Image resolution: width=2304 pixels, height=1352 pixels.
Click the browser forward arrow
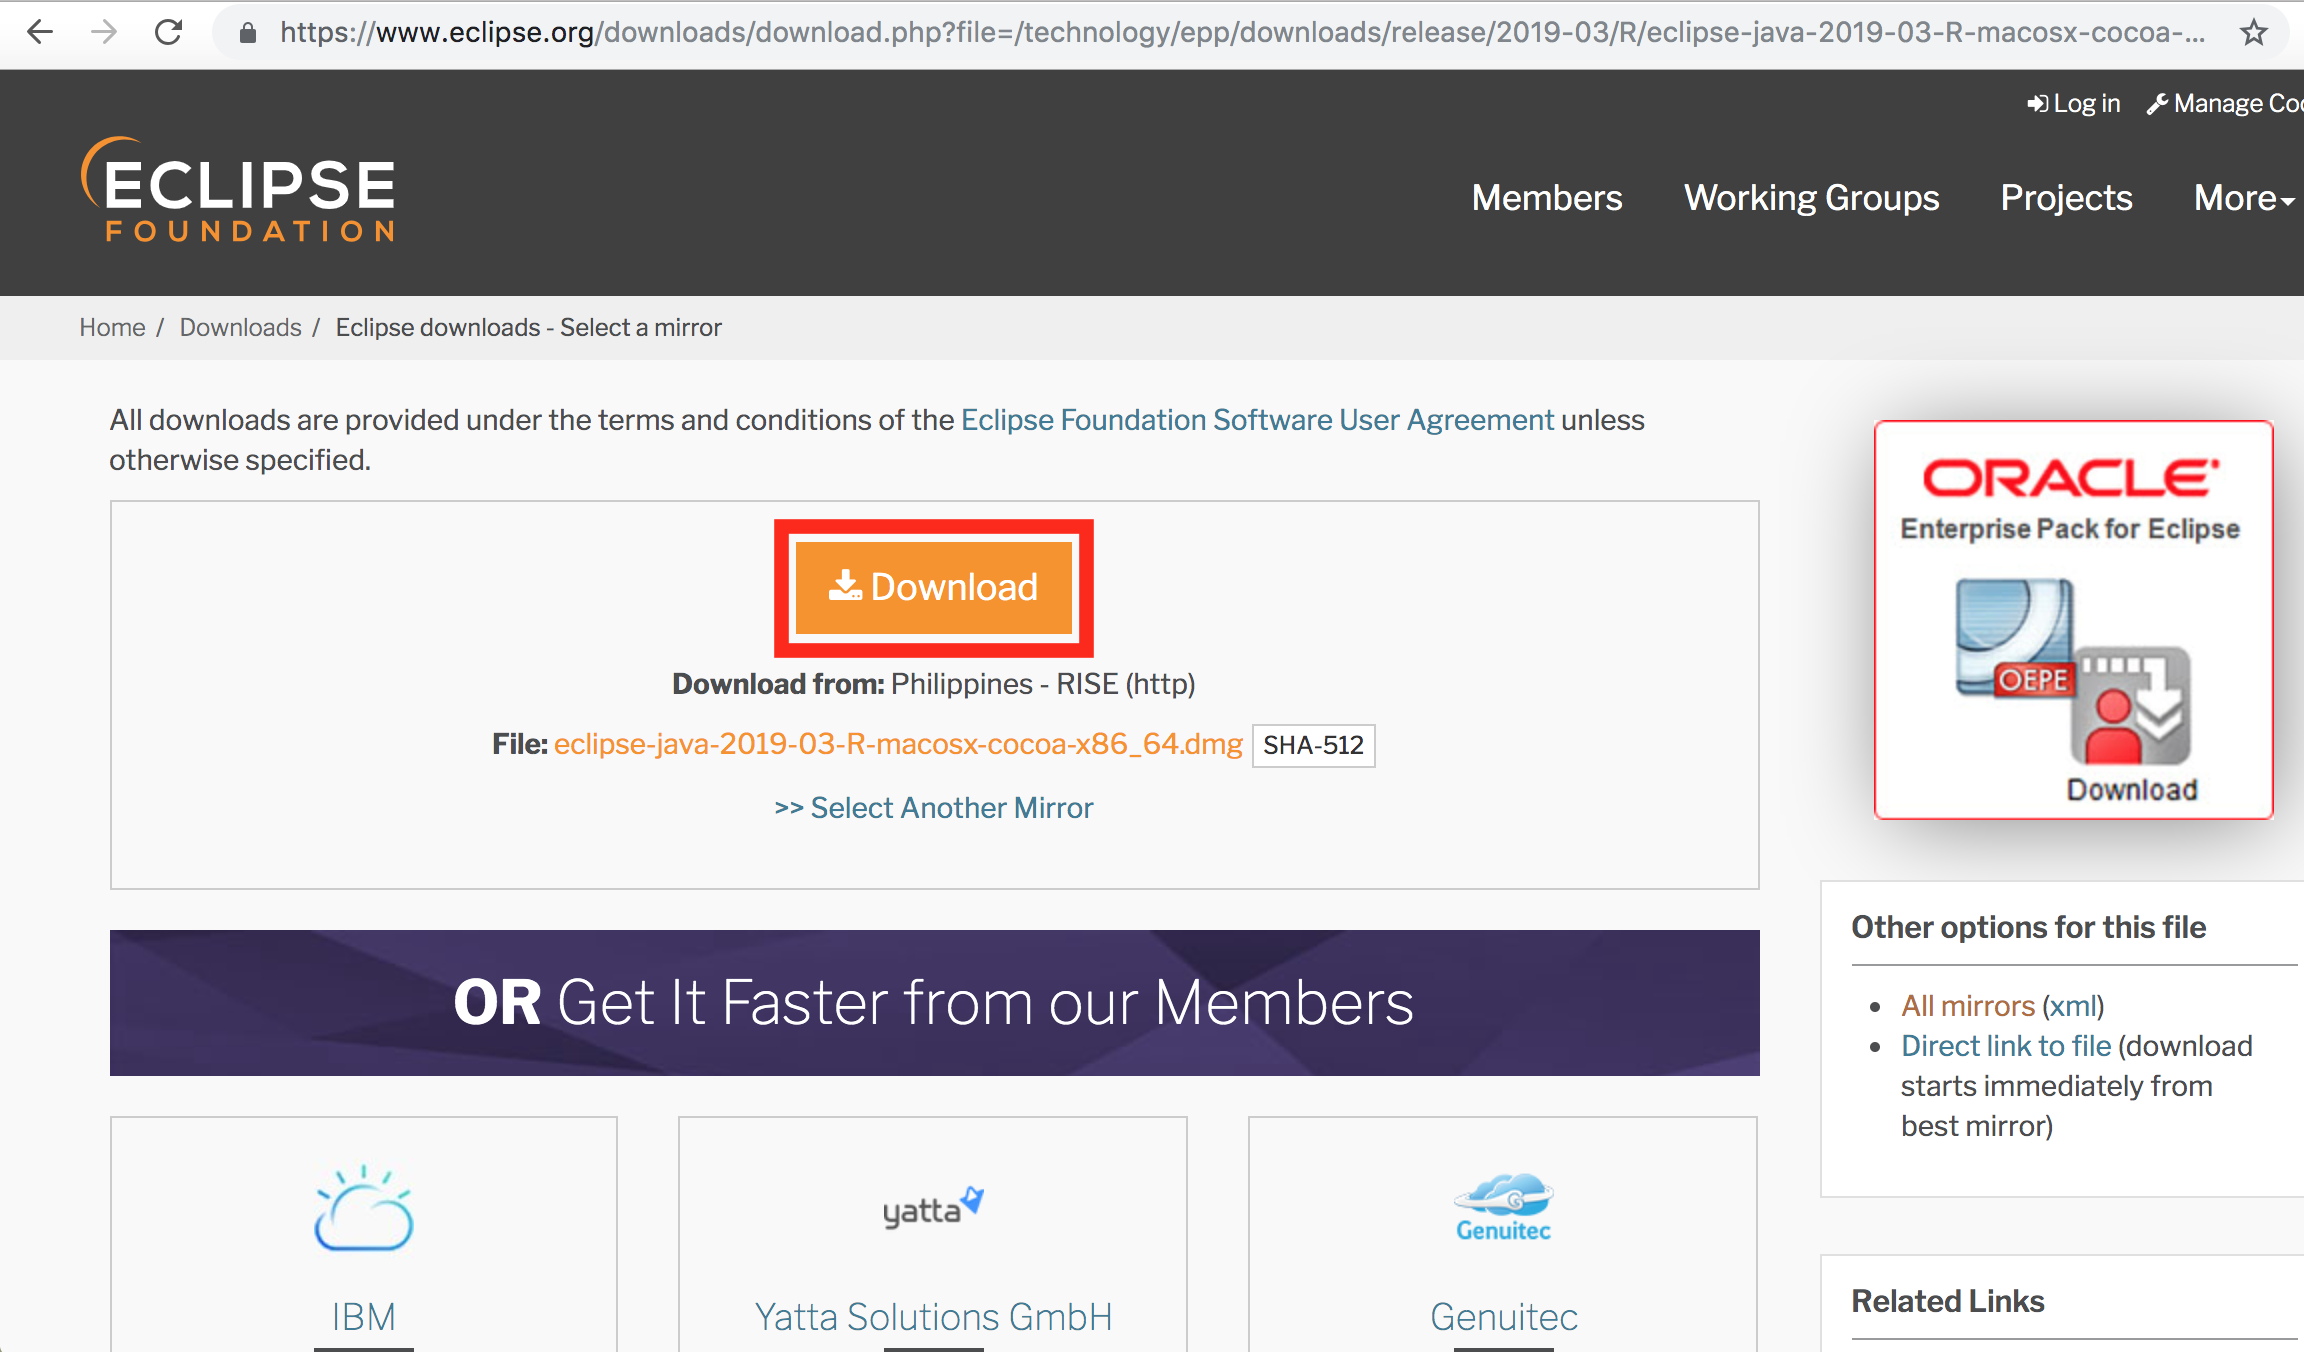(104, 32)
